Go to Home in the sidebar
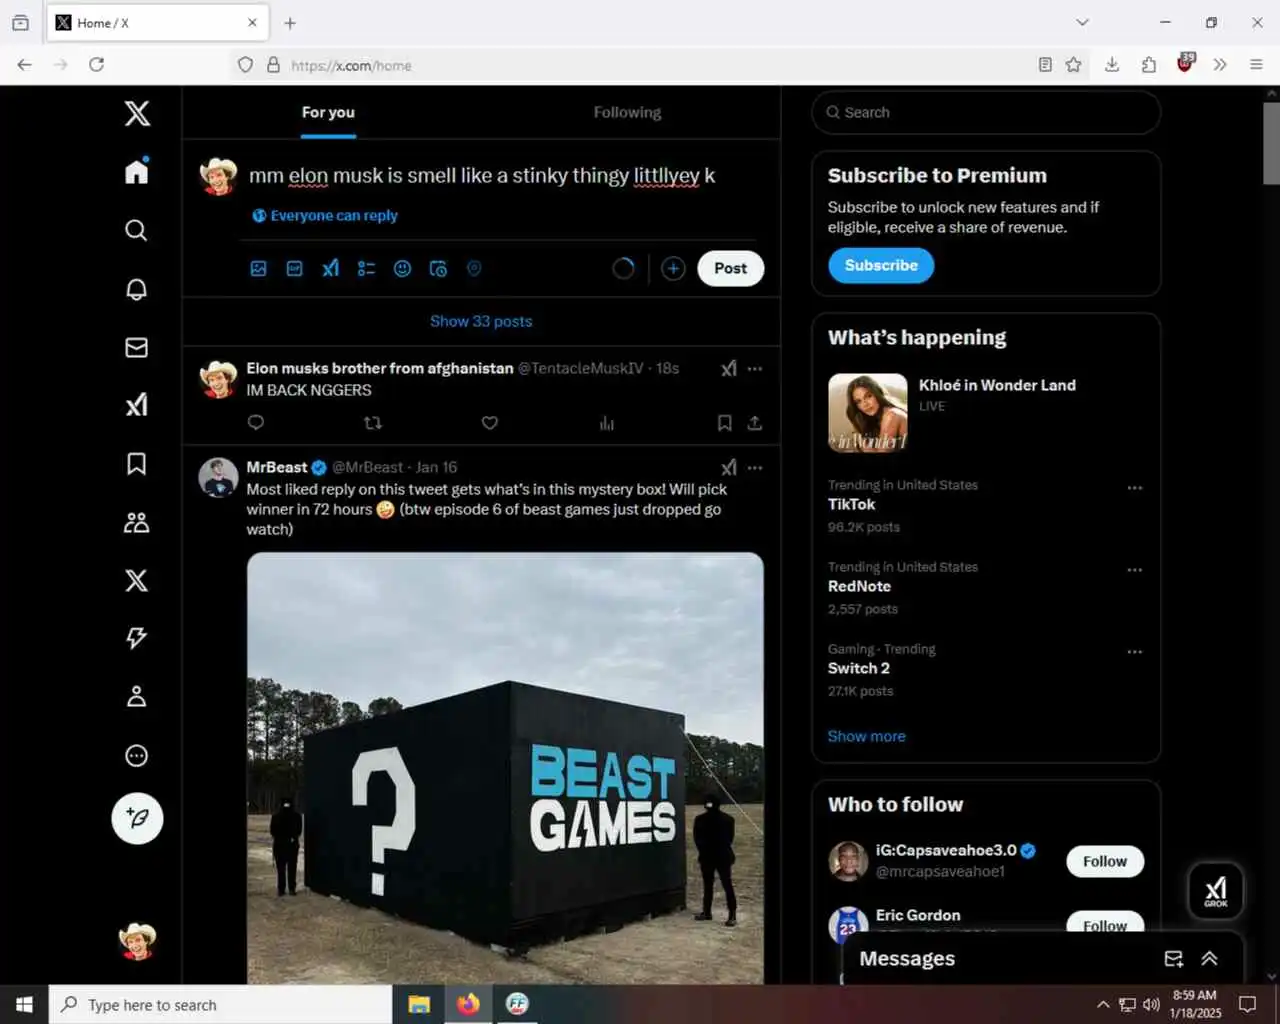 point(137,172)
